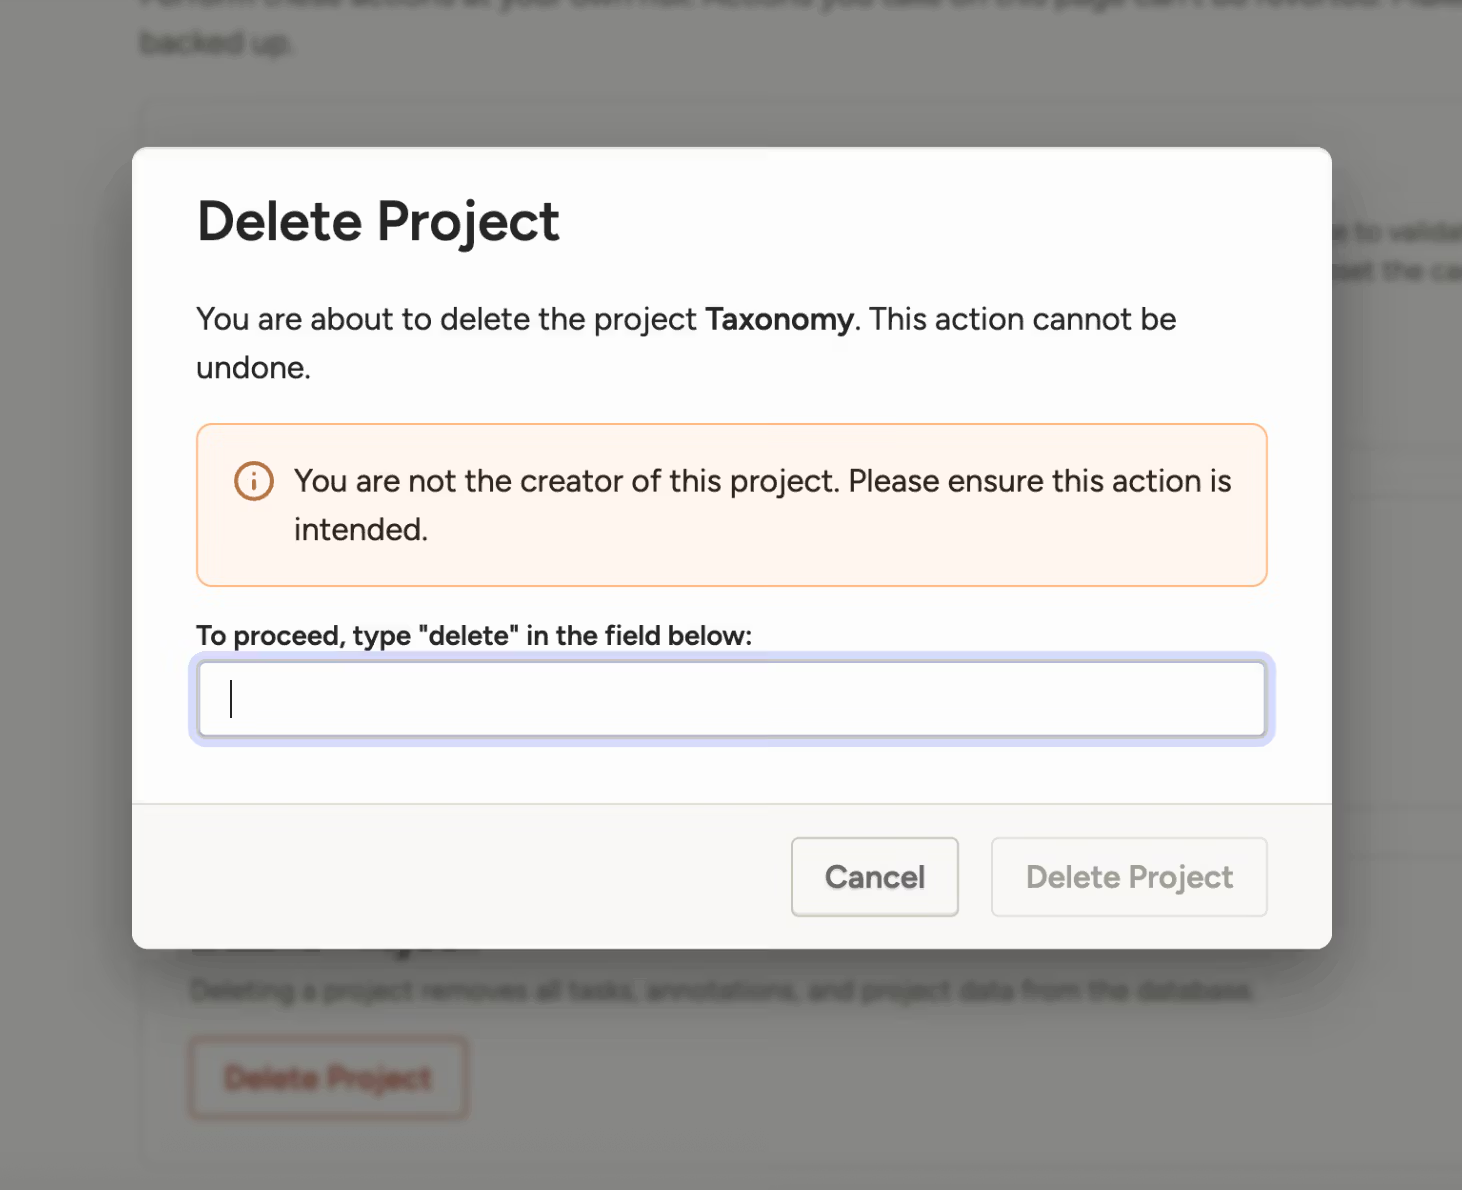This screenshot has width=1462, height=1190.
Task: Click the database removal note behind the modal
Action: click(720, 990)
